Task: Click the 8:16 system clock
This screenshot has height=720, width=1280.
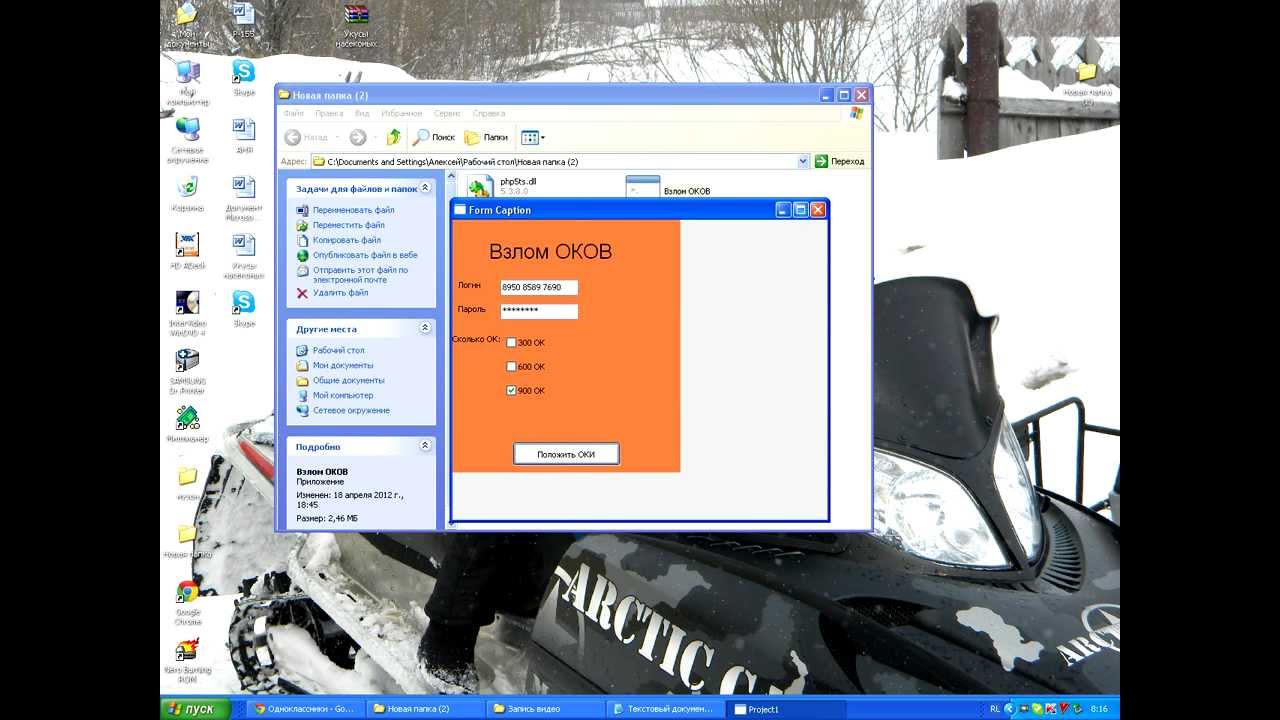Action: pos(1099,709)
